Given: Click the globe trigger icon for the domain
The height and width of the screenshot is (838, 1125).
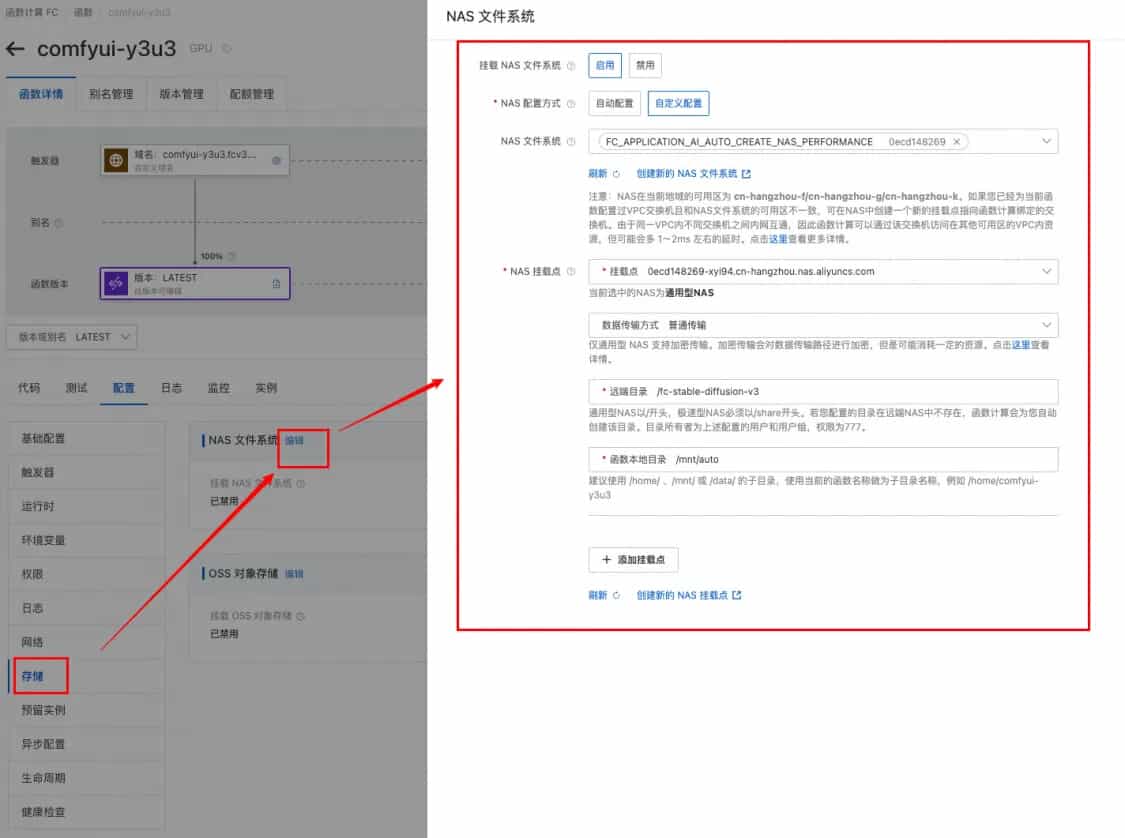Looking at the screenshot, I should (x=117, y=160).
